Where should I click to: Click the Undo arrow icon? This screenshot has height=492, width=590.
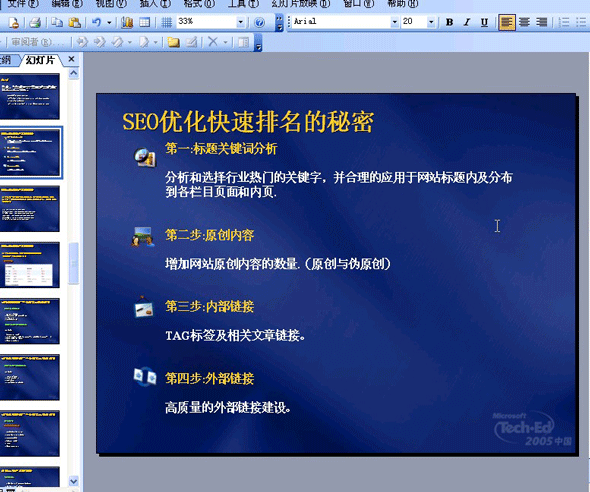(x=96, y=23)
